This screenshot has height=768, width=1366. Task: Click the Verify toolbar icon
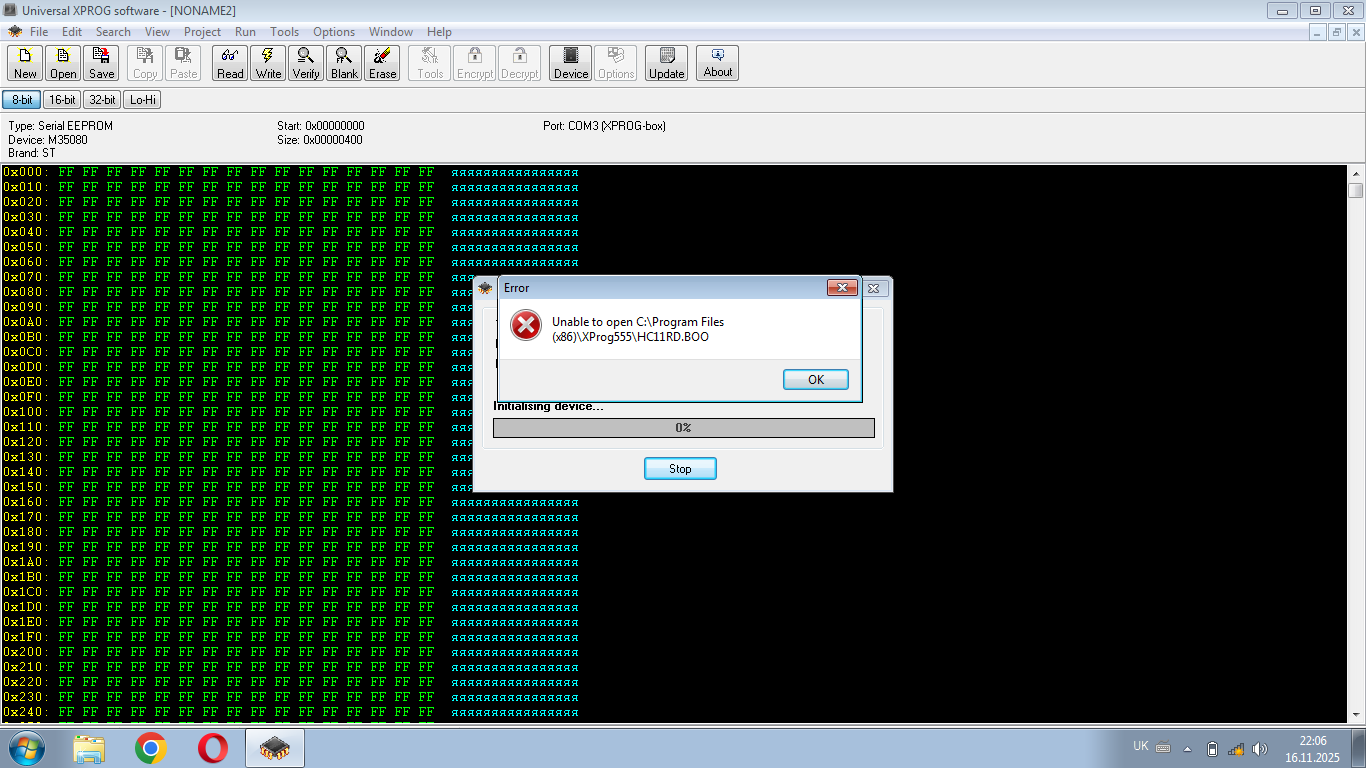click(x=306, y=63)
